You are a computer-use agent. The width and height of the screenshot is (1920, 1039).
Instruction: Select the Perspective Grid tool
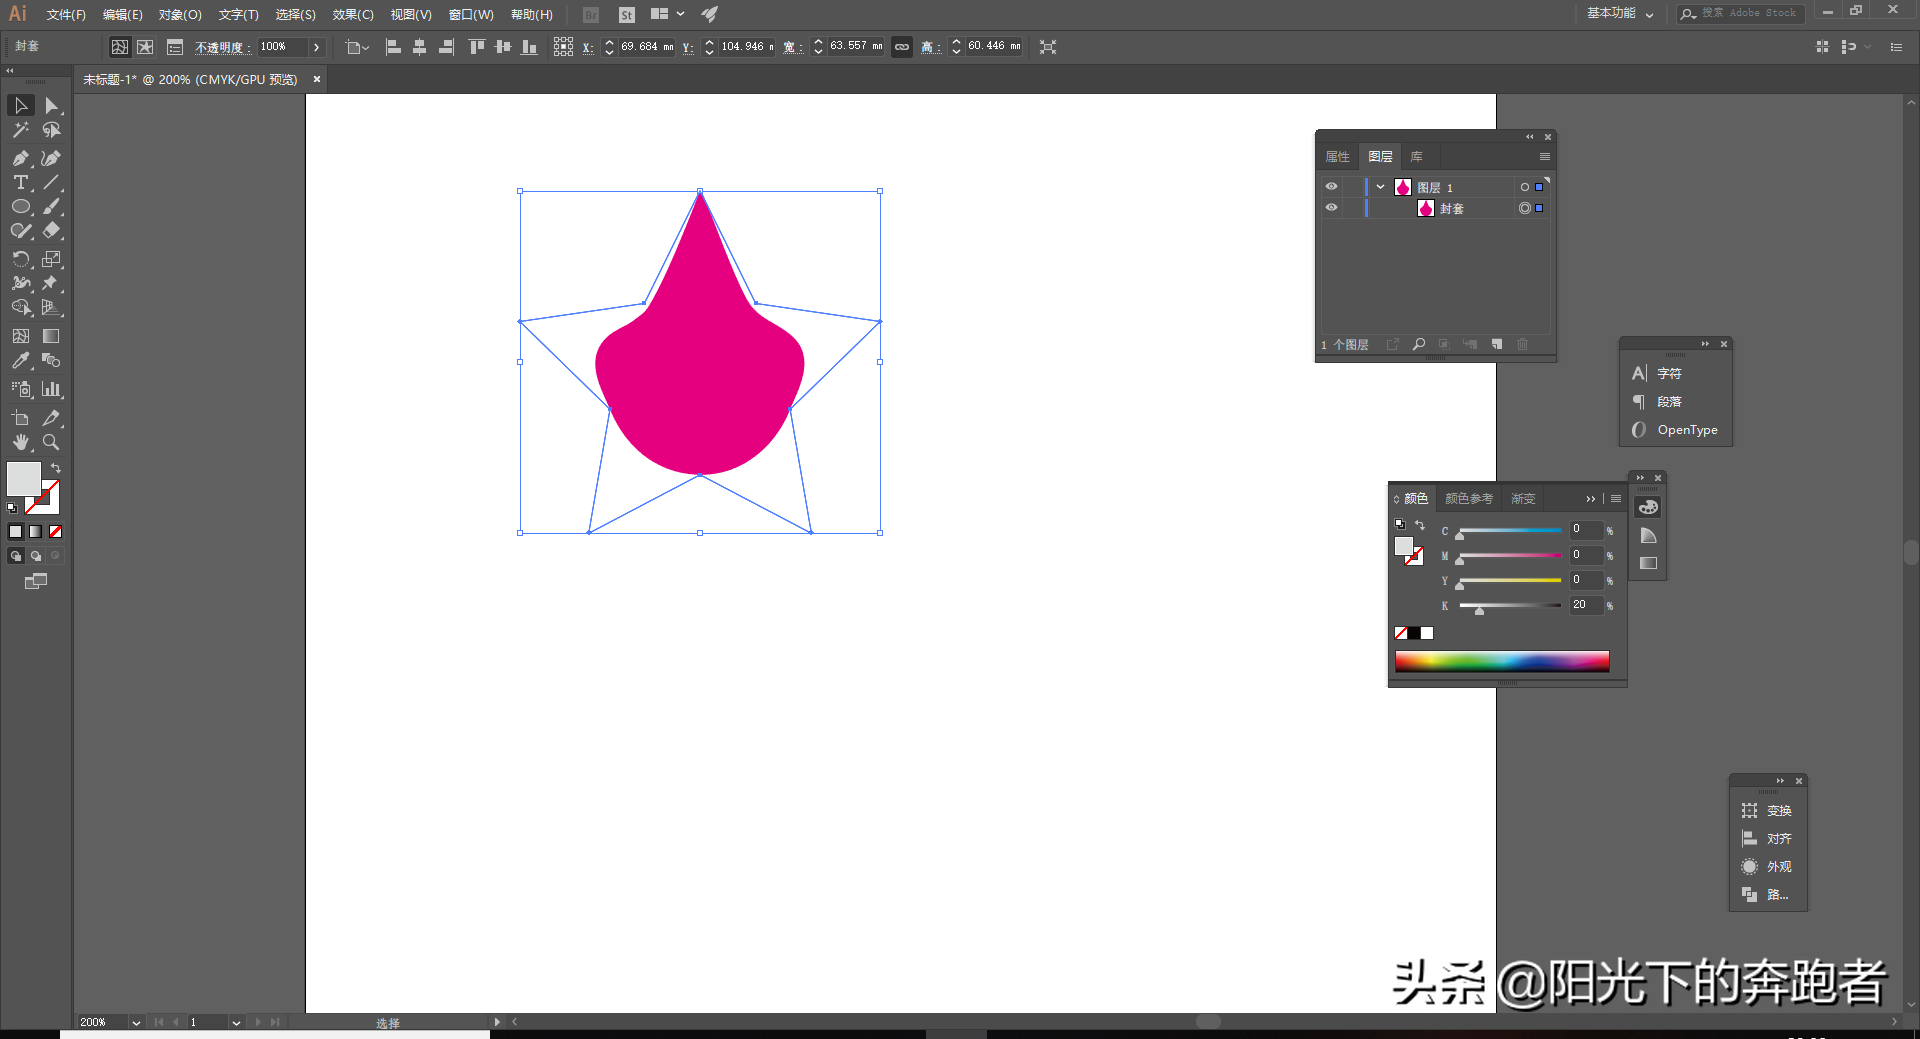[51, 307]
